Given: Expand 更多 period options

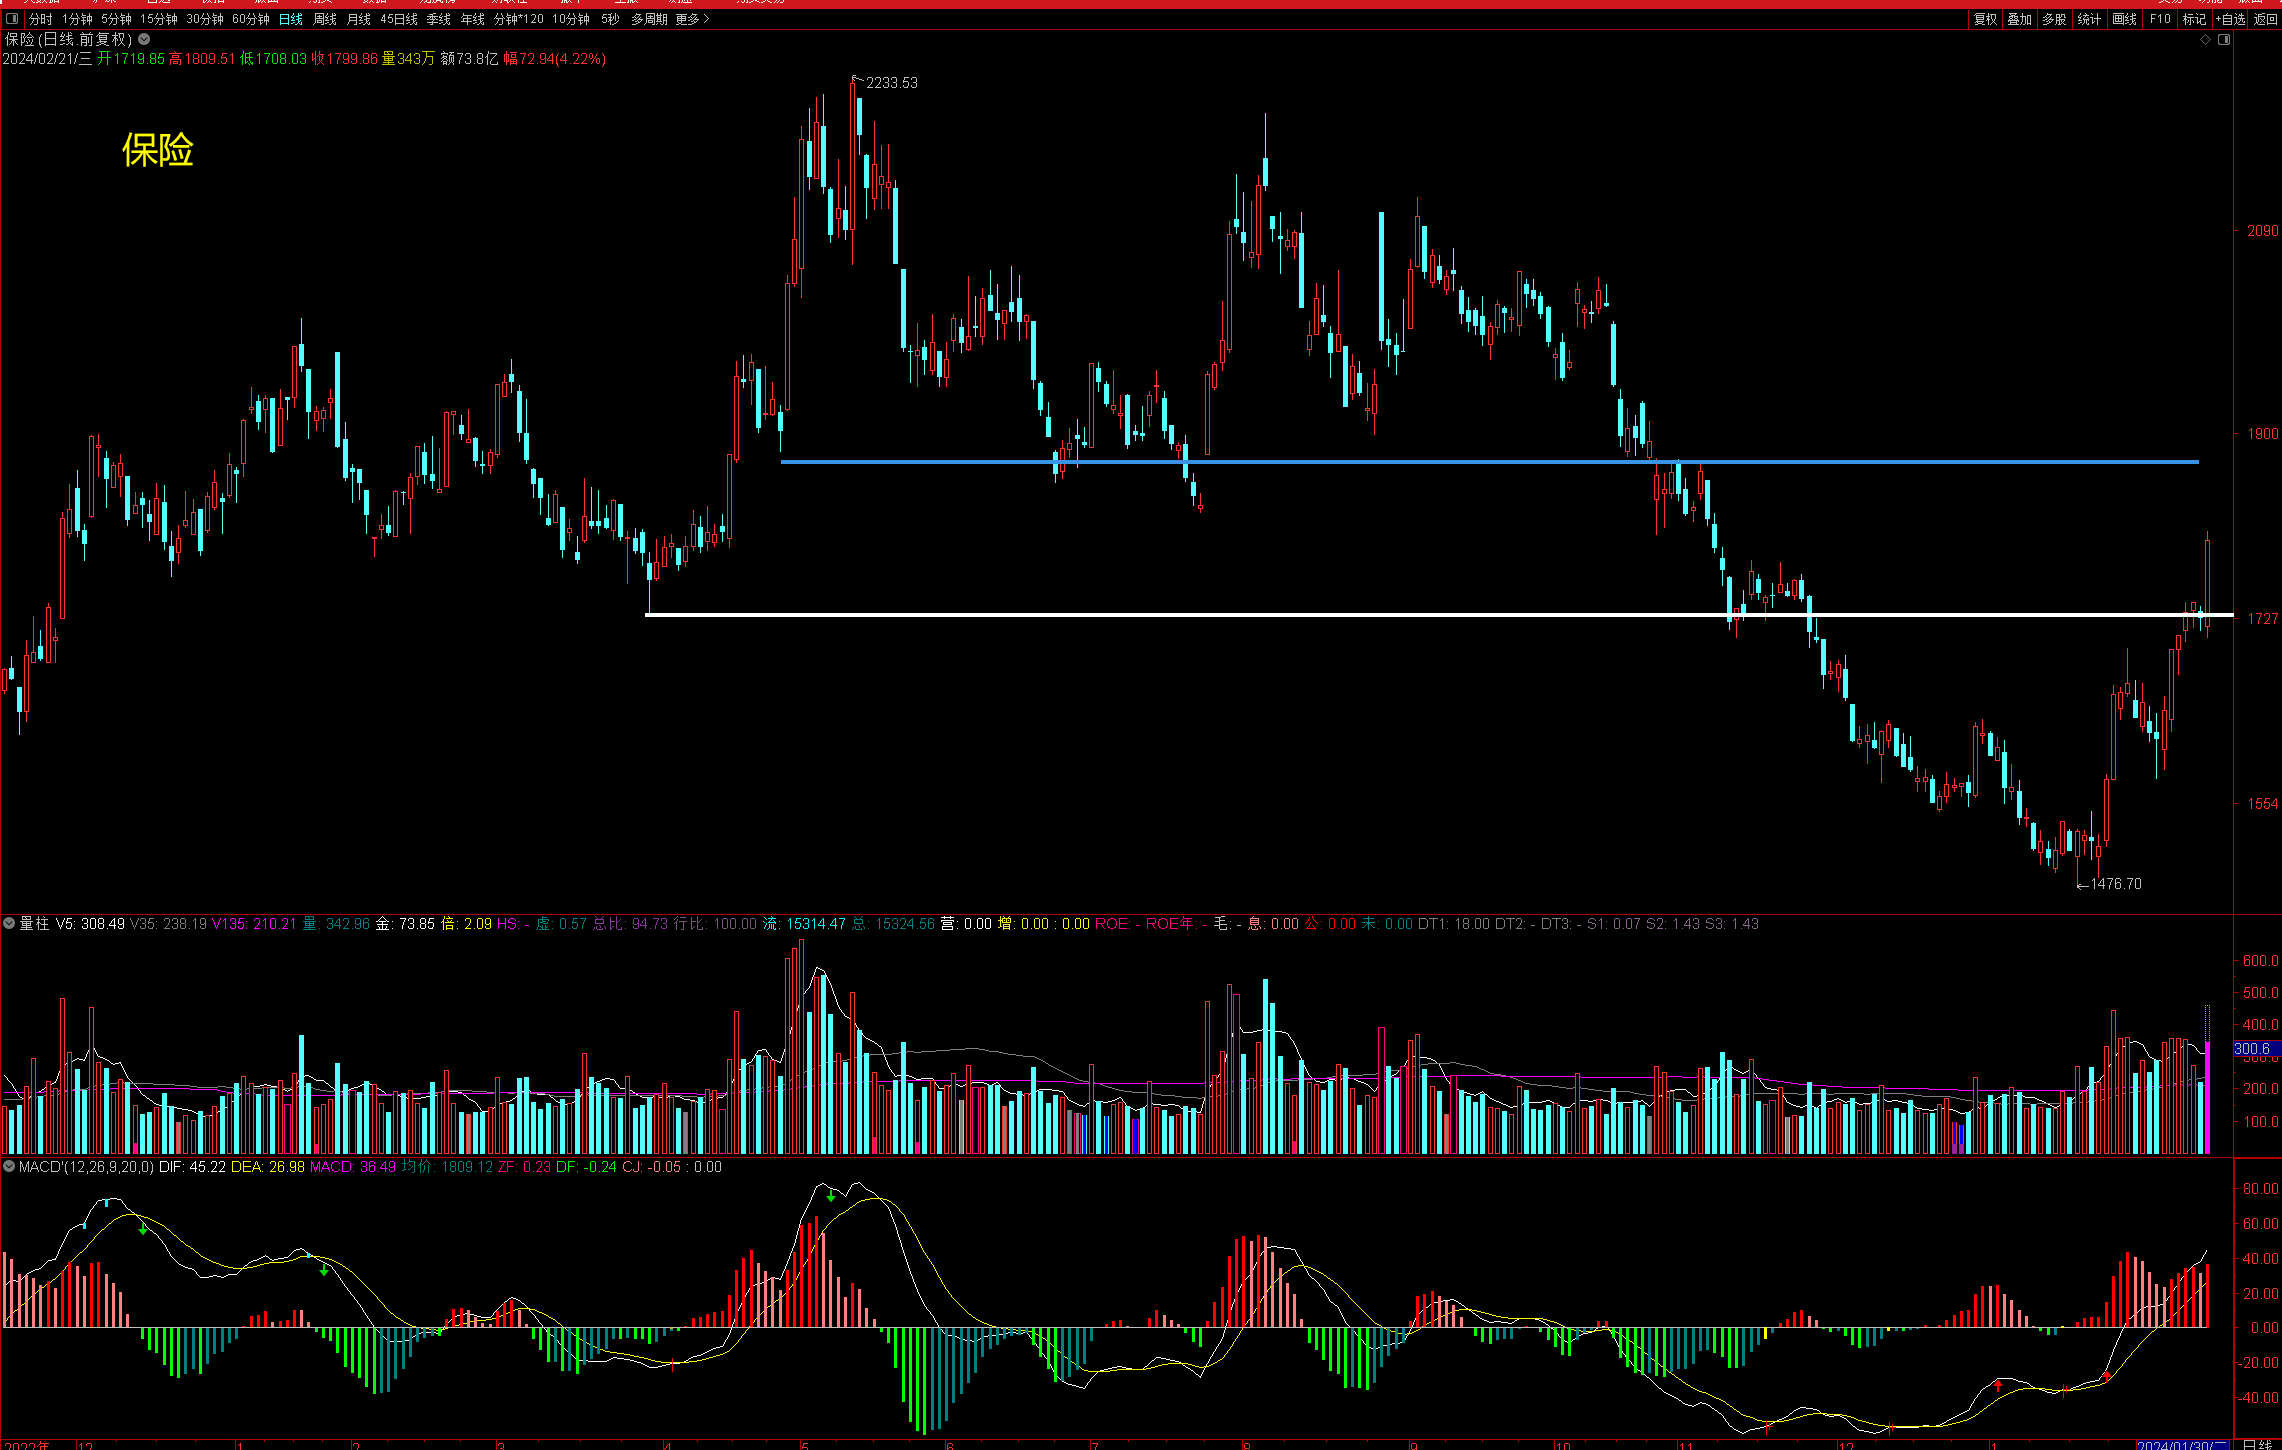Looking at the screenshot, I should point(692,19).
